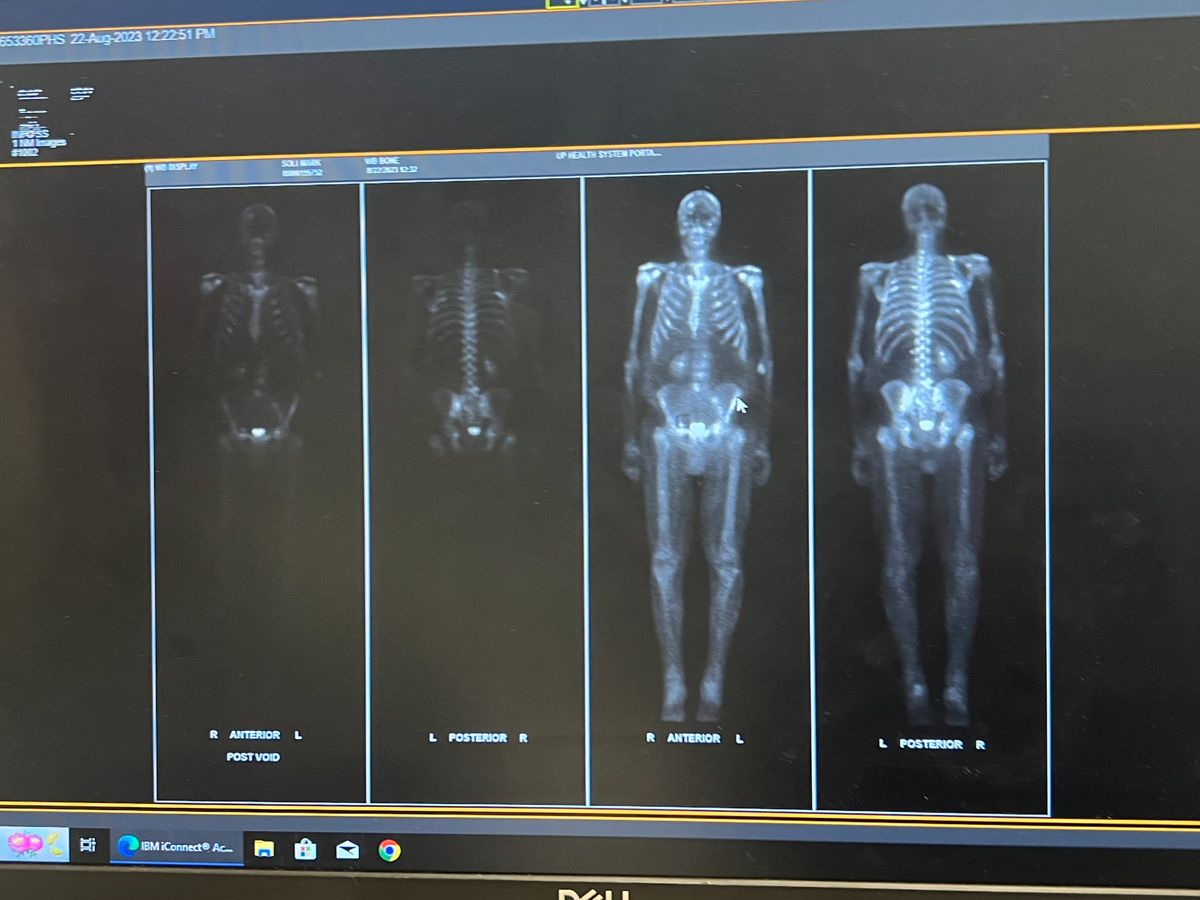Click the yellow-highlighted tool in top toolbar
The height and width of the screenshot is (900, 1200).
[561, 3]
